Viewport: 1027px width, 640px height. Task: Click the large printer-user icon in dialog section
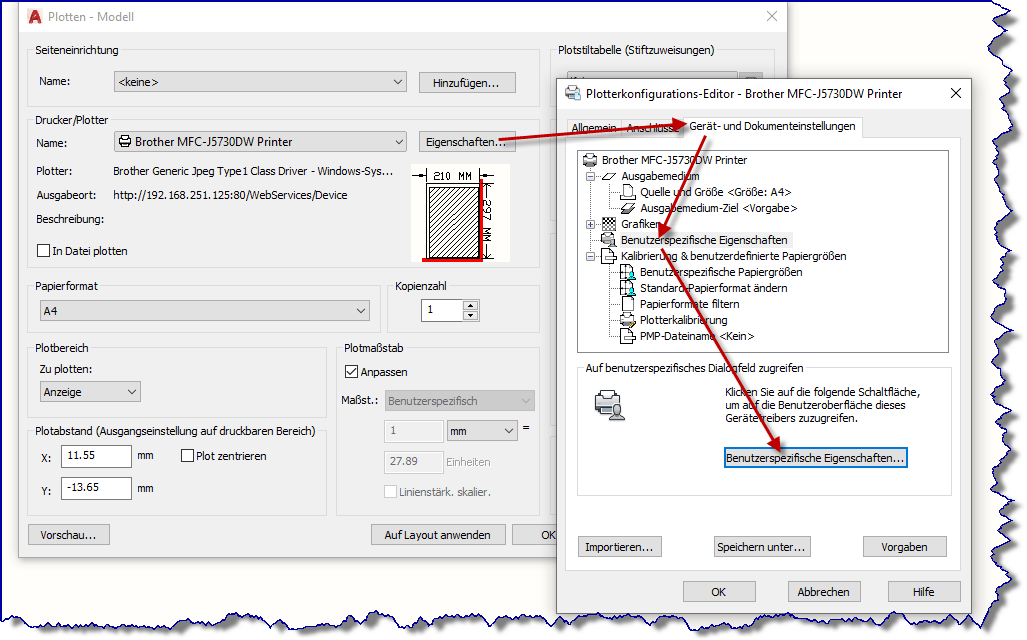coord(610,405)
